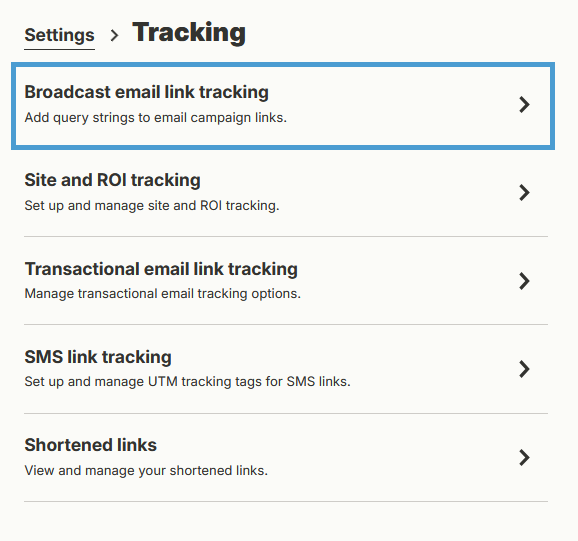Click the chevron arrow for Broadcast email link tracking
This screenshot has width=578, height=541.
click(x=524, y=105)
